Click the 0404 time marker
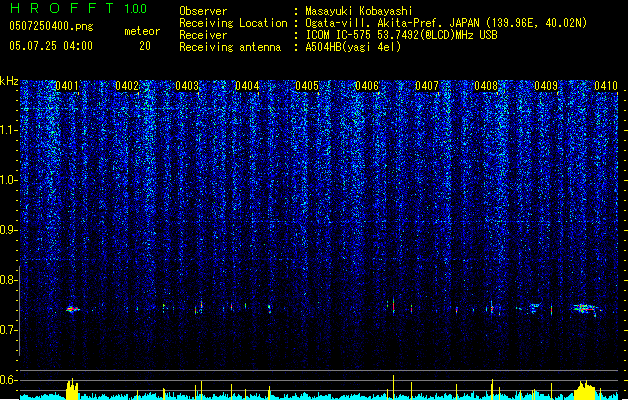The image size is (629, 400). coord(247,86)
